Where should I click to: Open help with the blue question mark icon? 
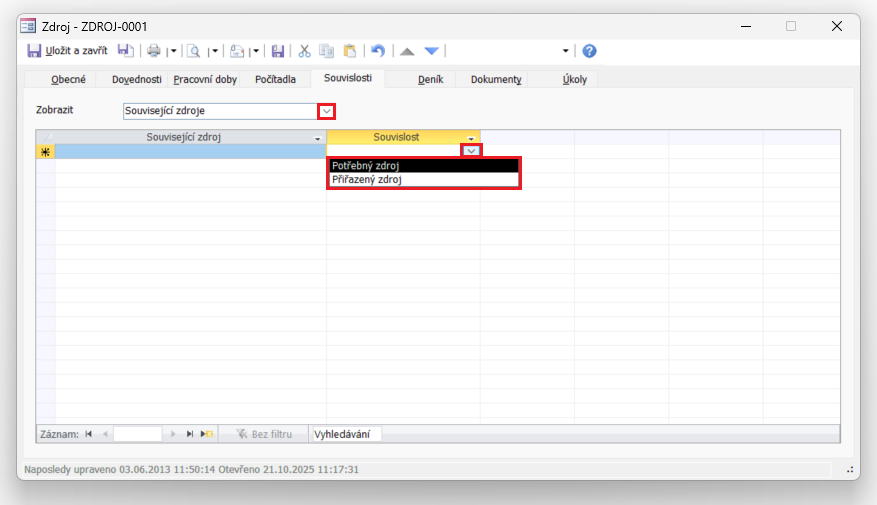click(589, 51)
